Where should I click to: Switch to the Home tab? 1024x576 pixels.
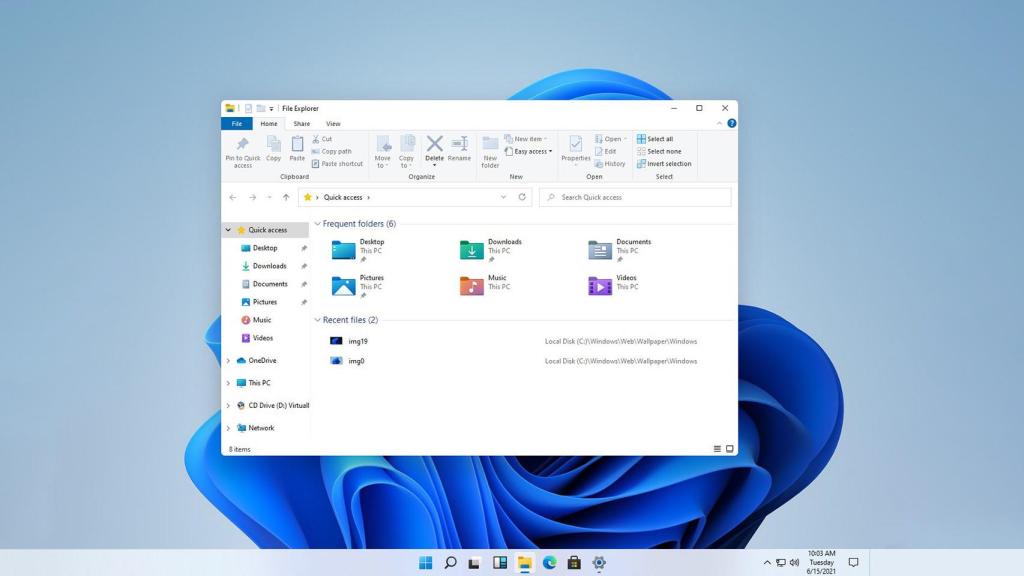[x=268, y=123]
